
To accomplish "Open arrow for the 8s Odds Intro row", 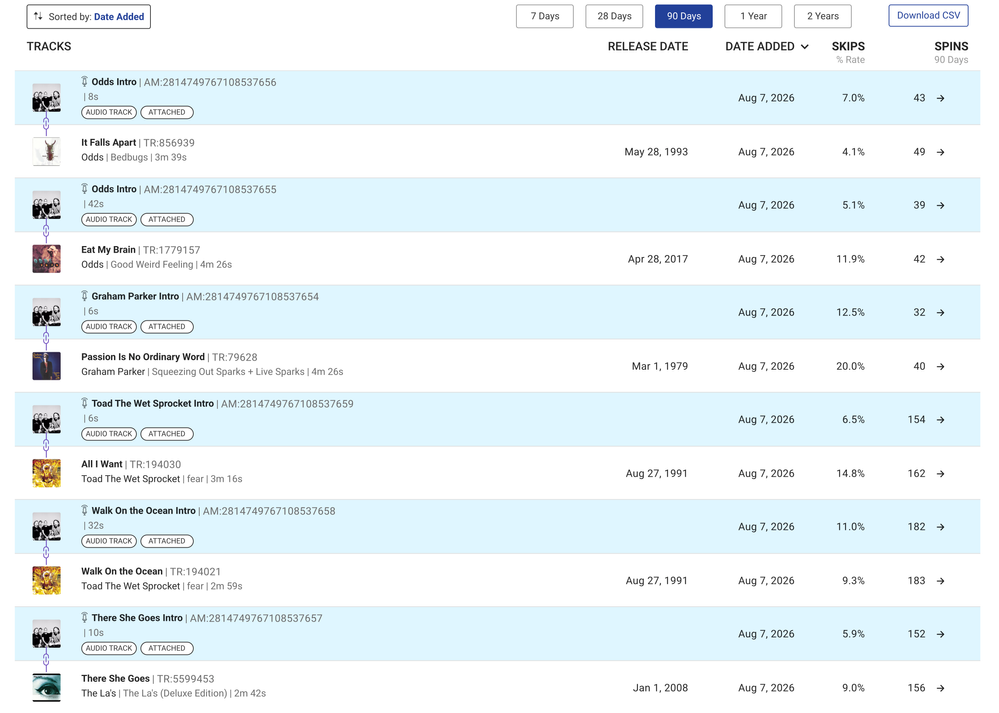I will (940, 98).
